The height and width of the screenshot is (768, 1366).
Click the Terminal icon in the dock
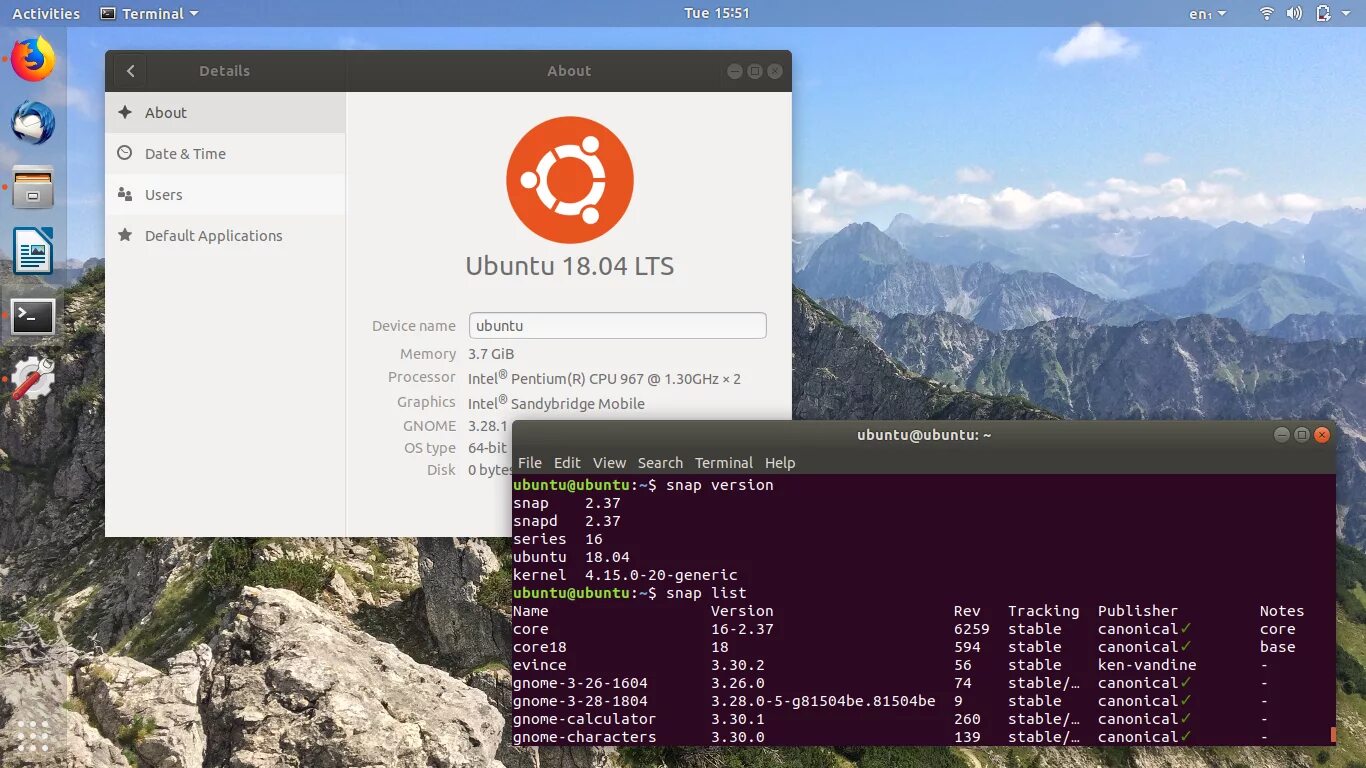click(x=33, y=317)
